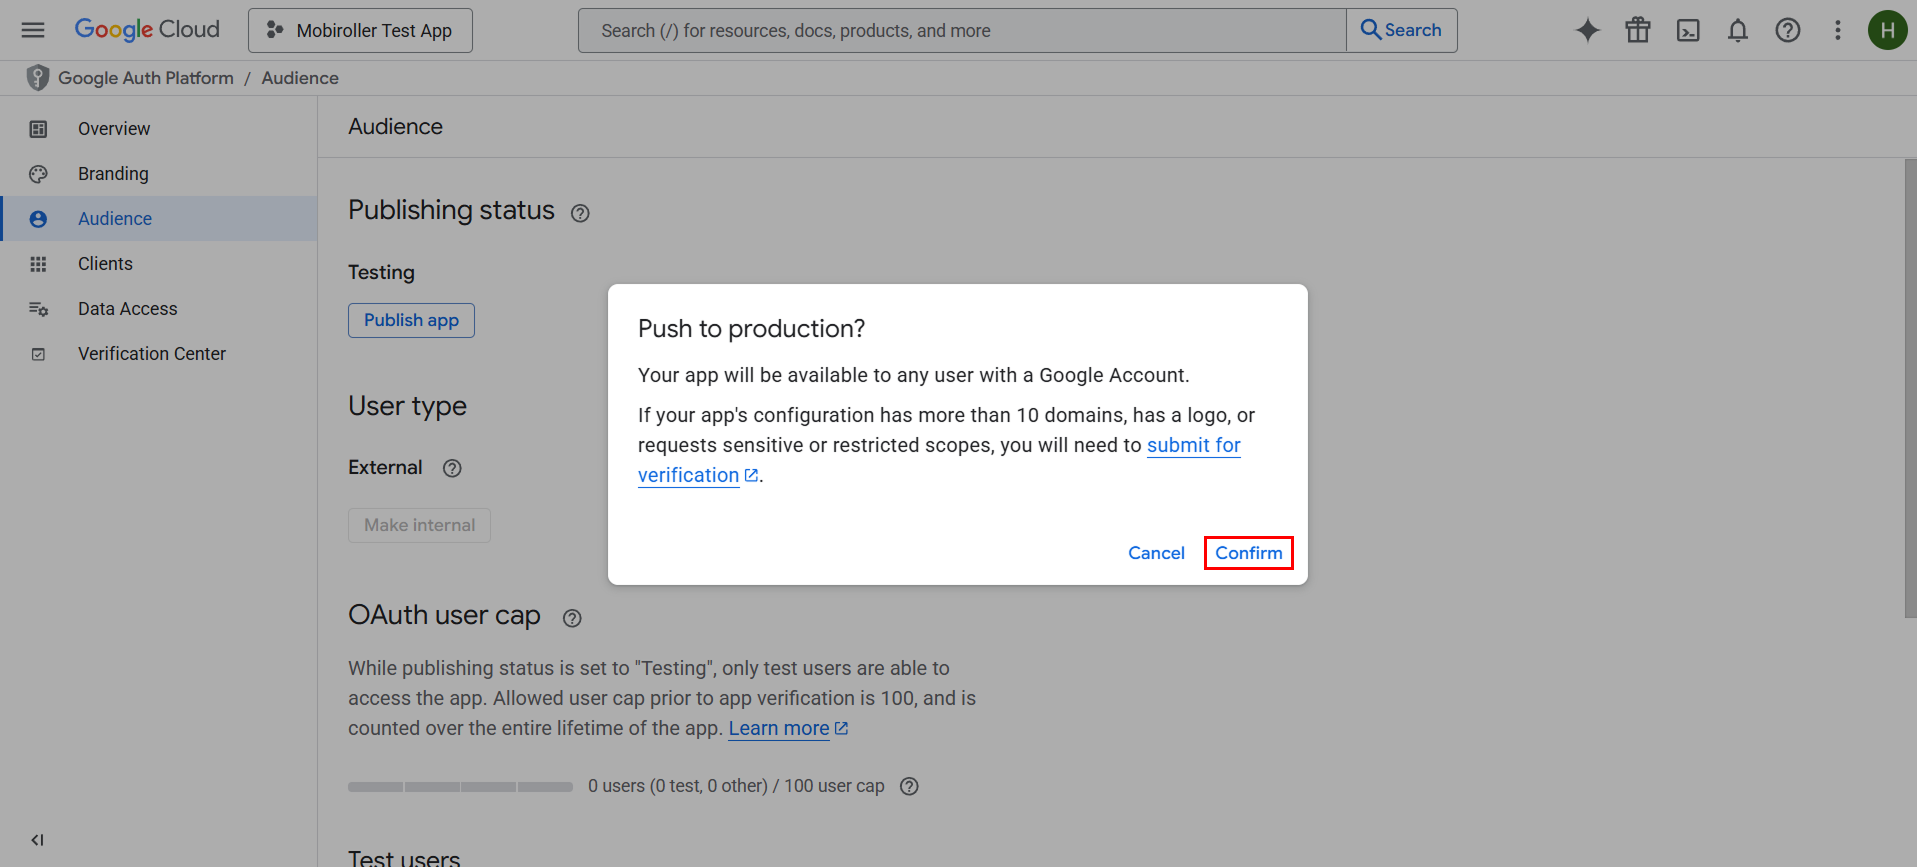Click the Data Access settings-list icon
1917x867 pixels.
tap(38, 309)
